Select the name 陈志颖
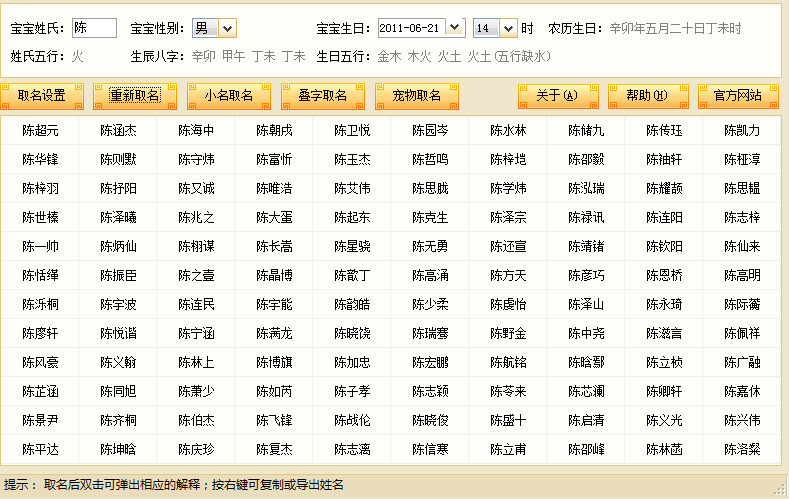This screenshot has height=499, width=789. (x=430, y=391)
